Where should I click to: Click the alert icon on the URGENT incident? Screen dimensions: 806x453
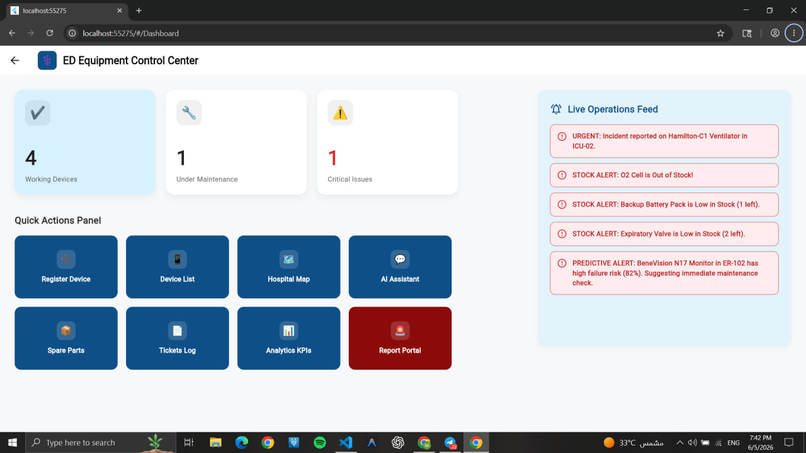[x=562, y=136]
